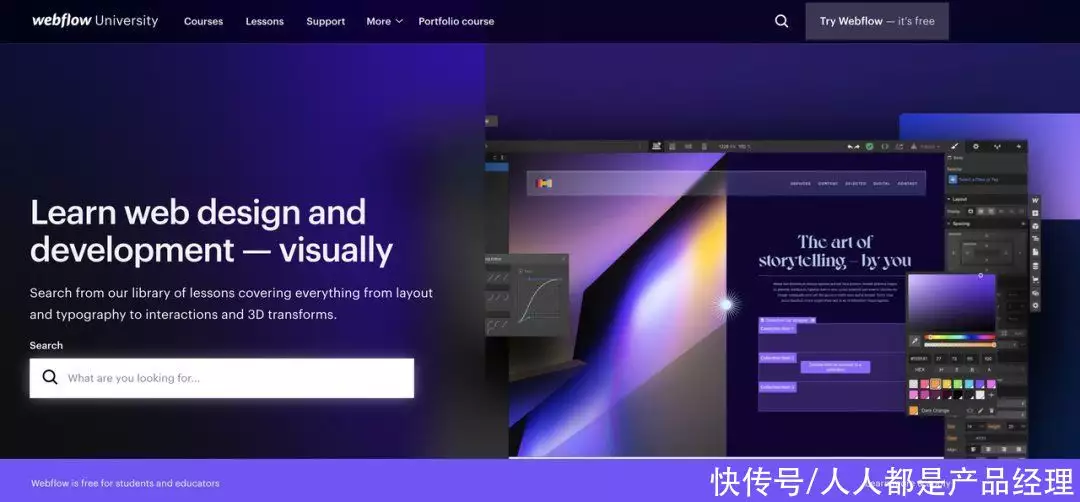Click the Try Webflow — it's free button
This screenshot has width=1080, height=502.
(877, 21)
